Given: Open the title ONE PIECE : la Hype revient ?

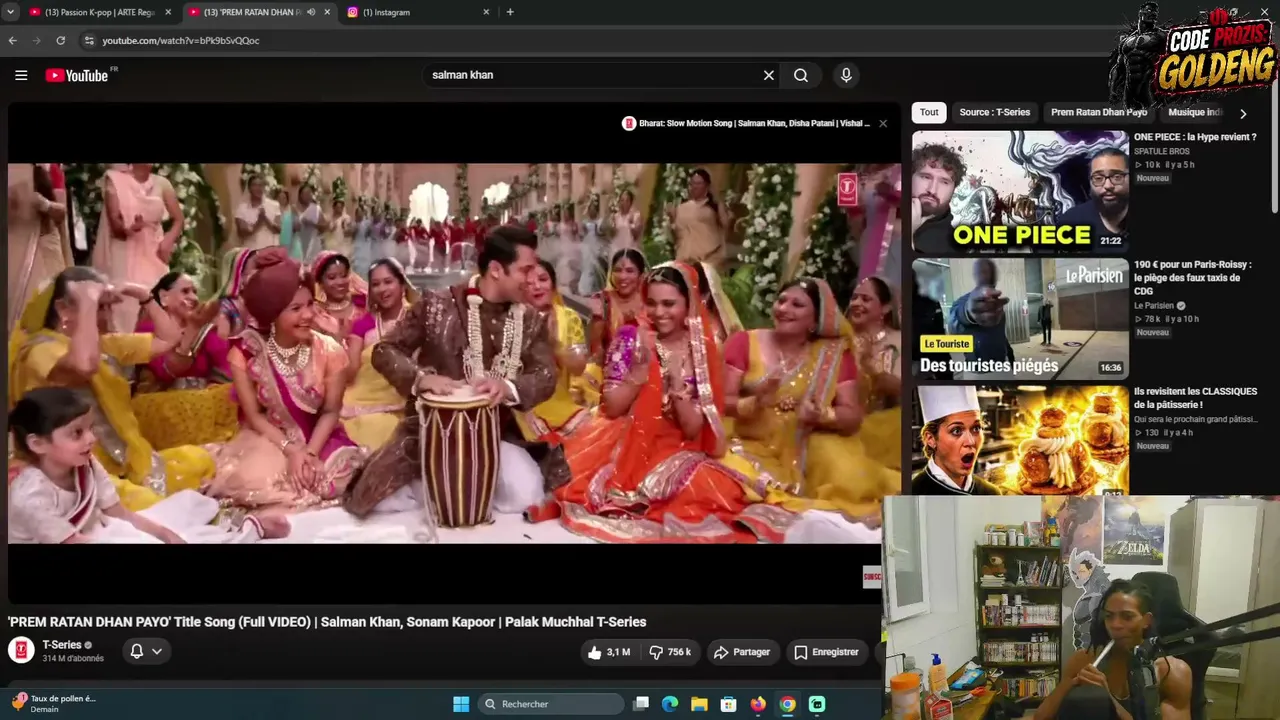Looking at the screenshot, I should pos(1195,137).
